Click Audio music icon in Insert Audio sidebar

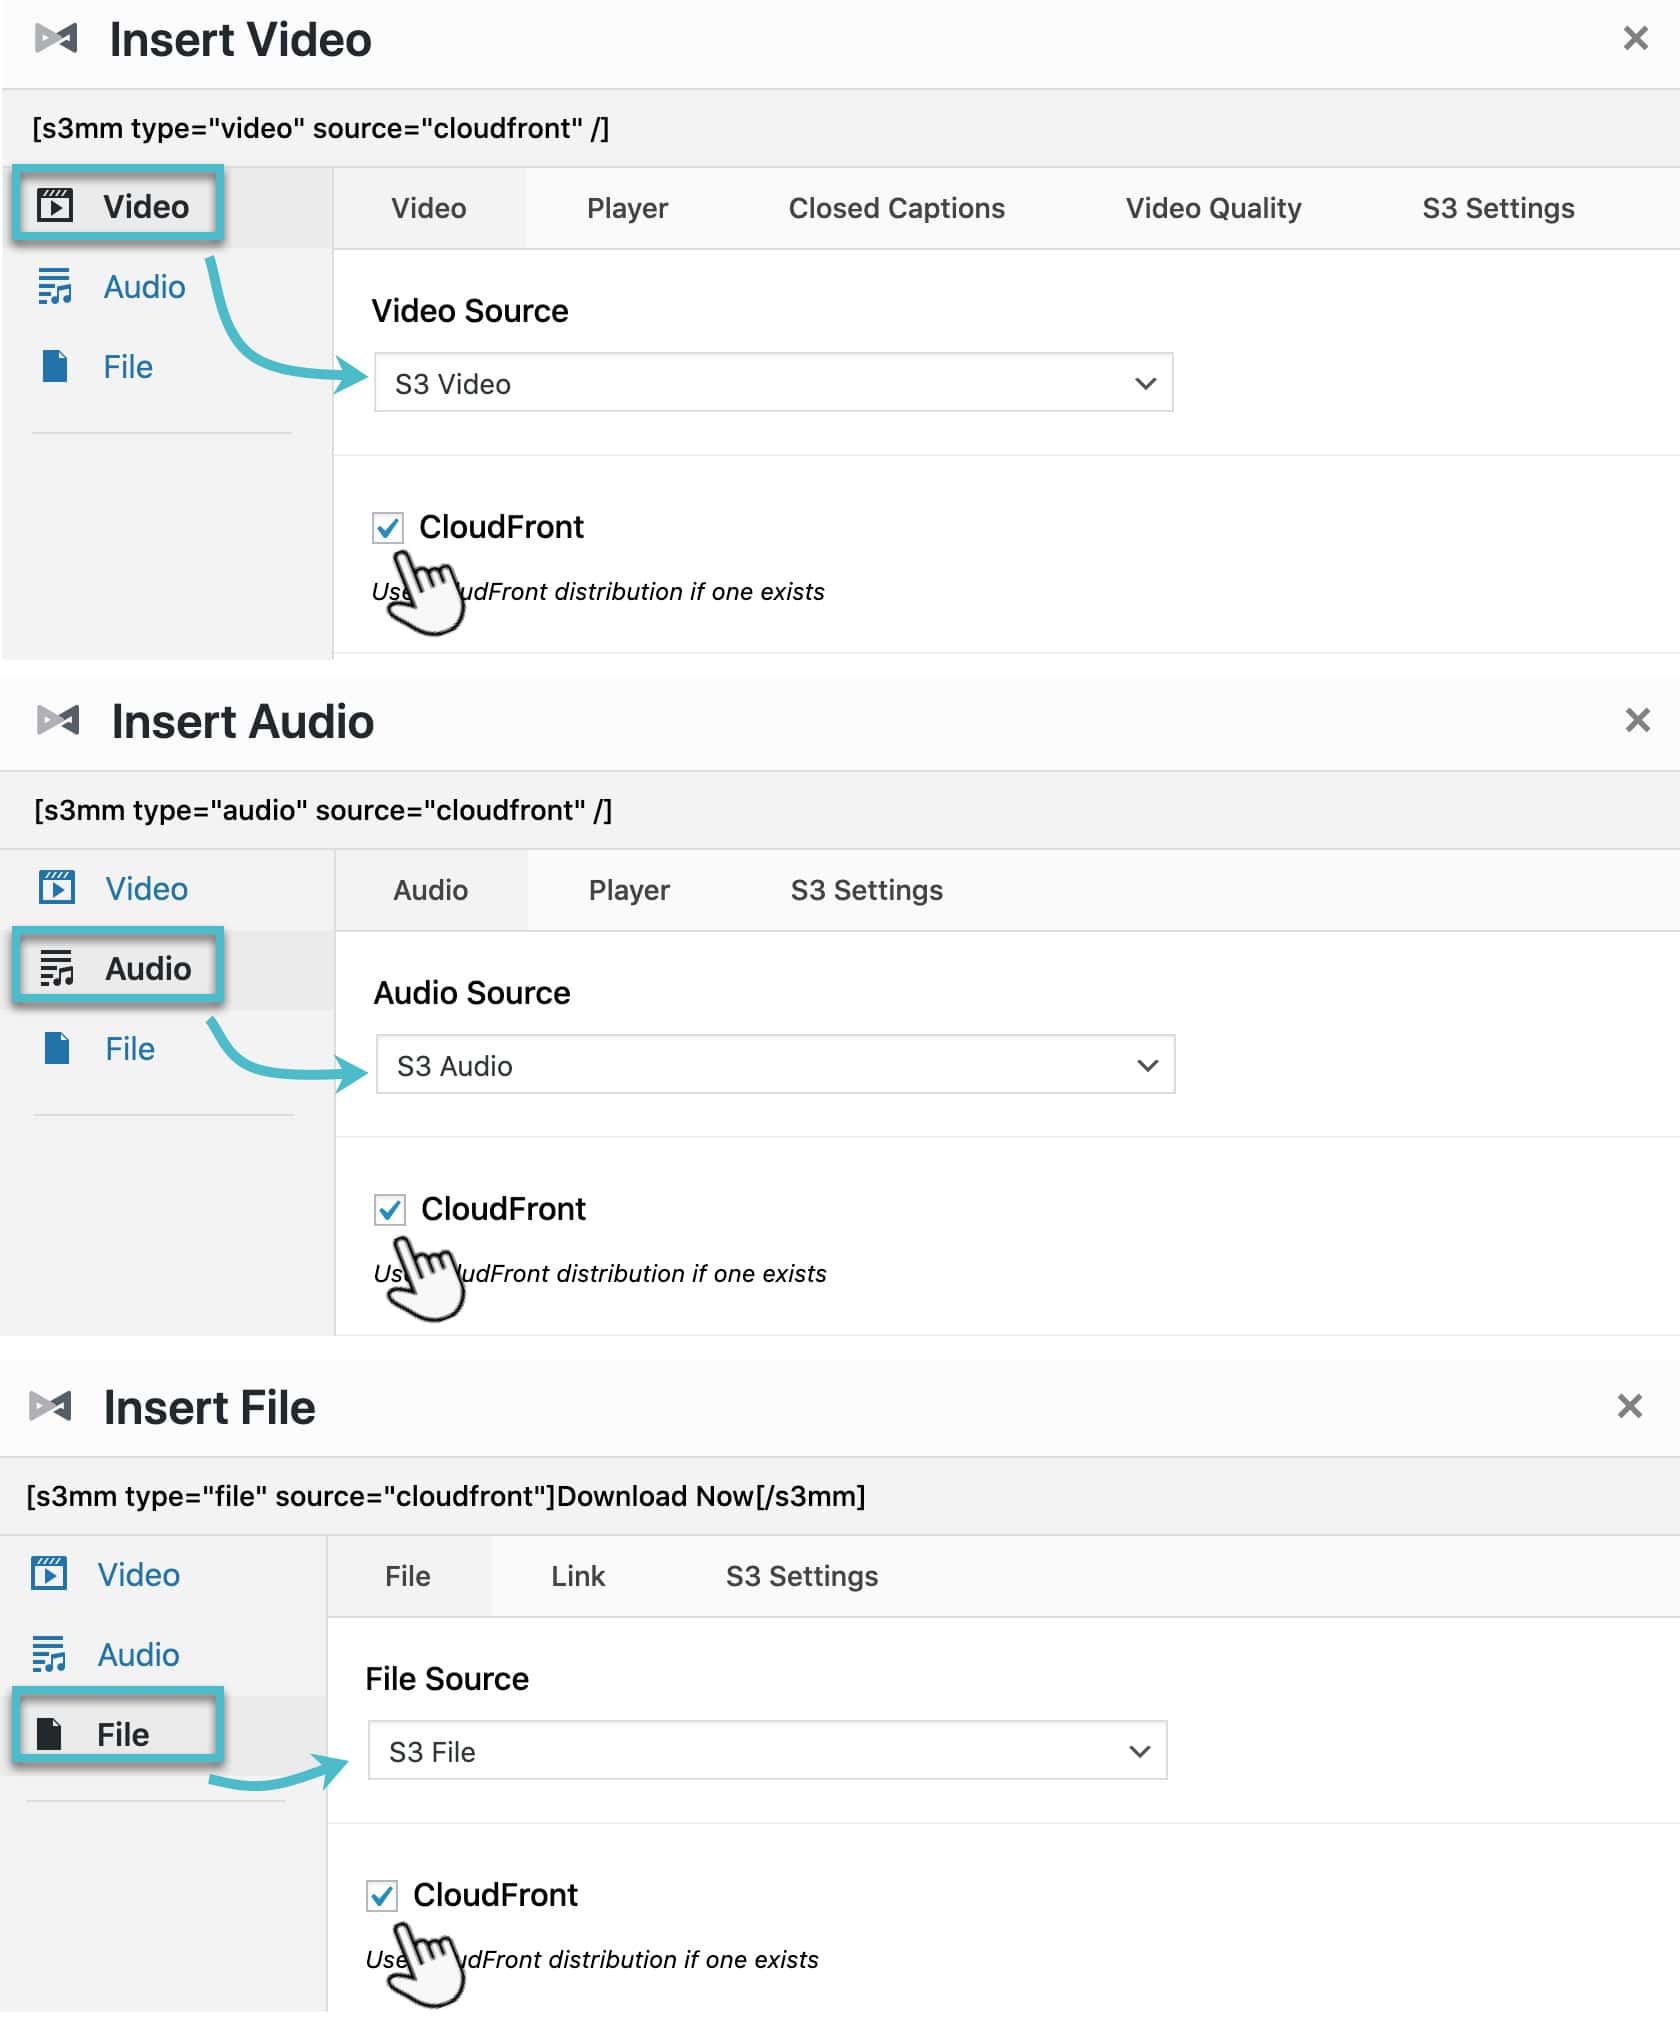(57, 968)
